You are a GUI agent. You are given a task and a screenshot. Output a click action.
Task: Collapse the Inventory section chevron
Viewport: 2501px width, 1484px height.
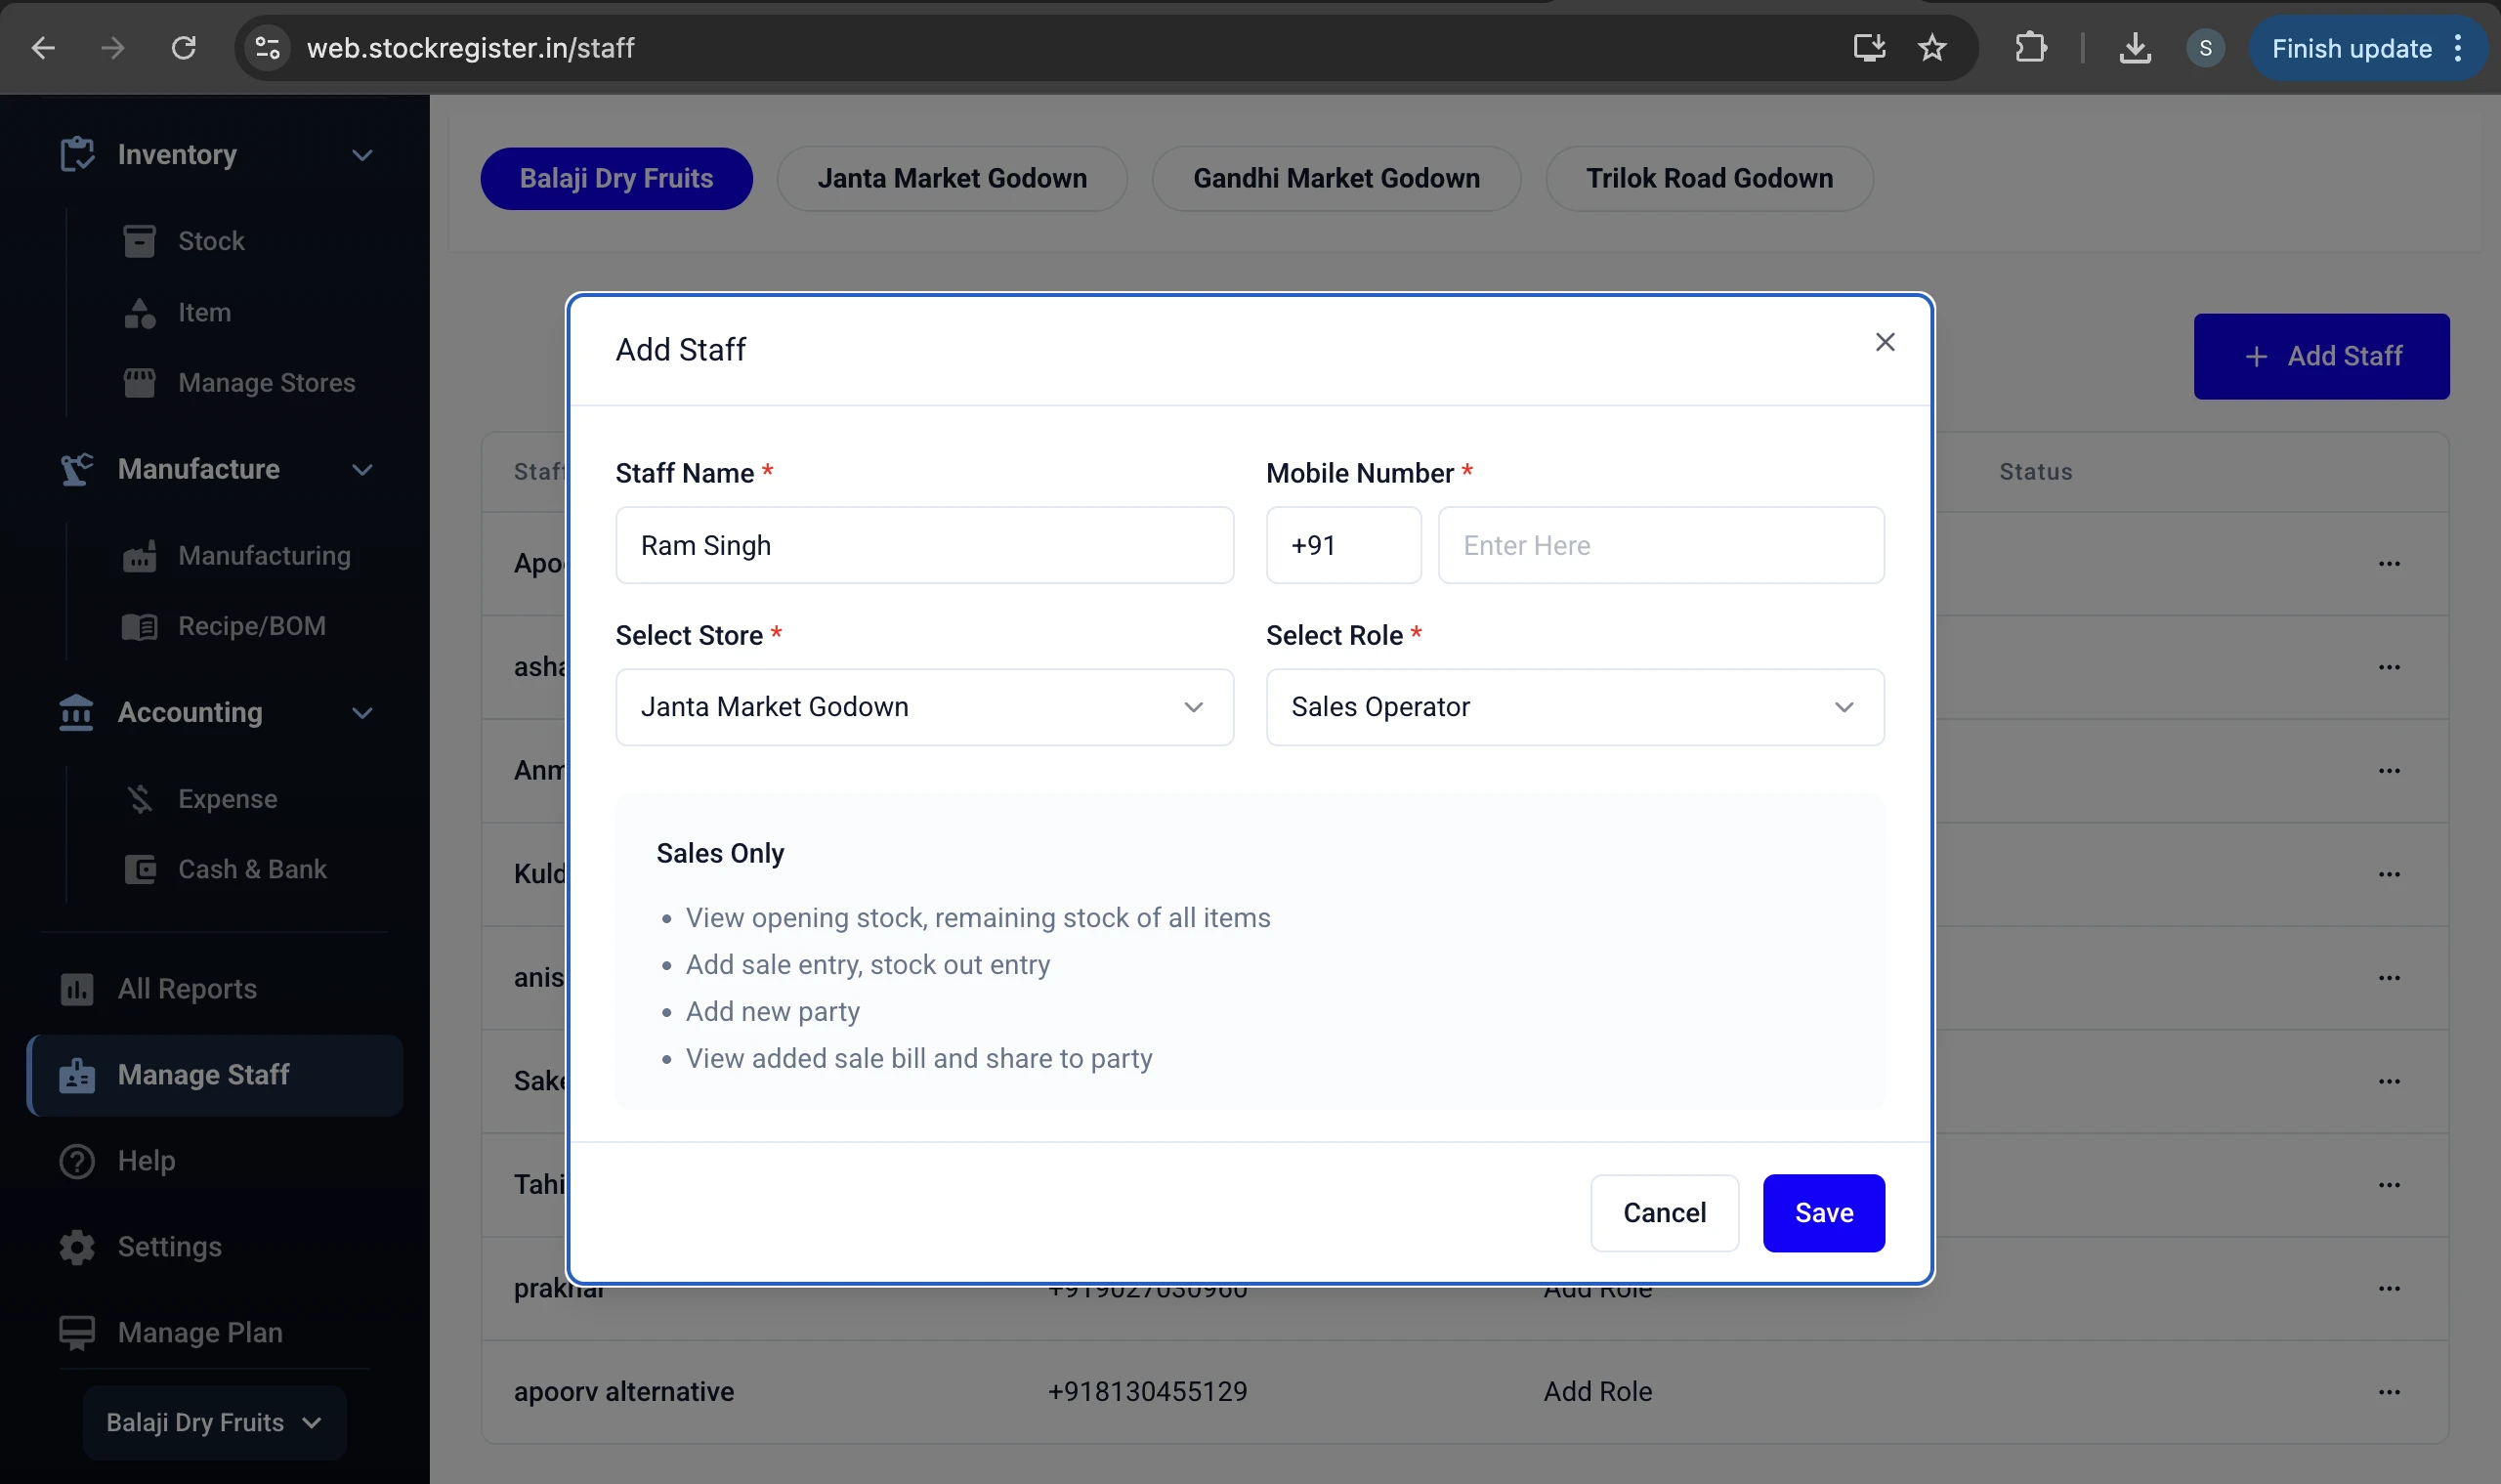tap(363, 155)
